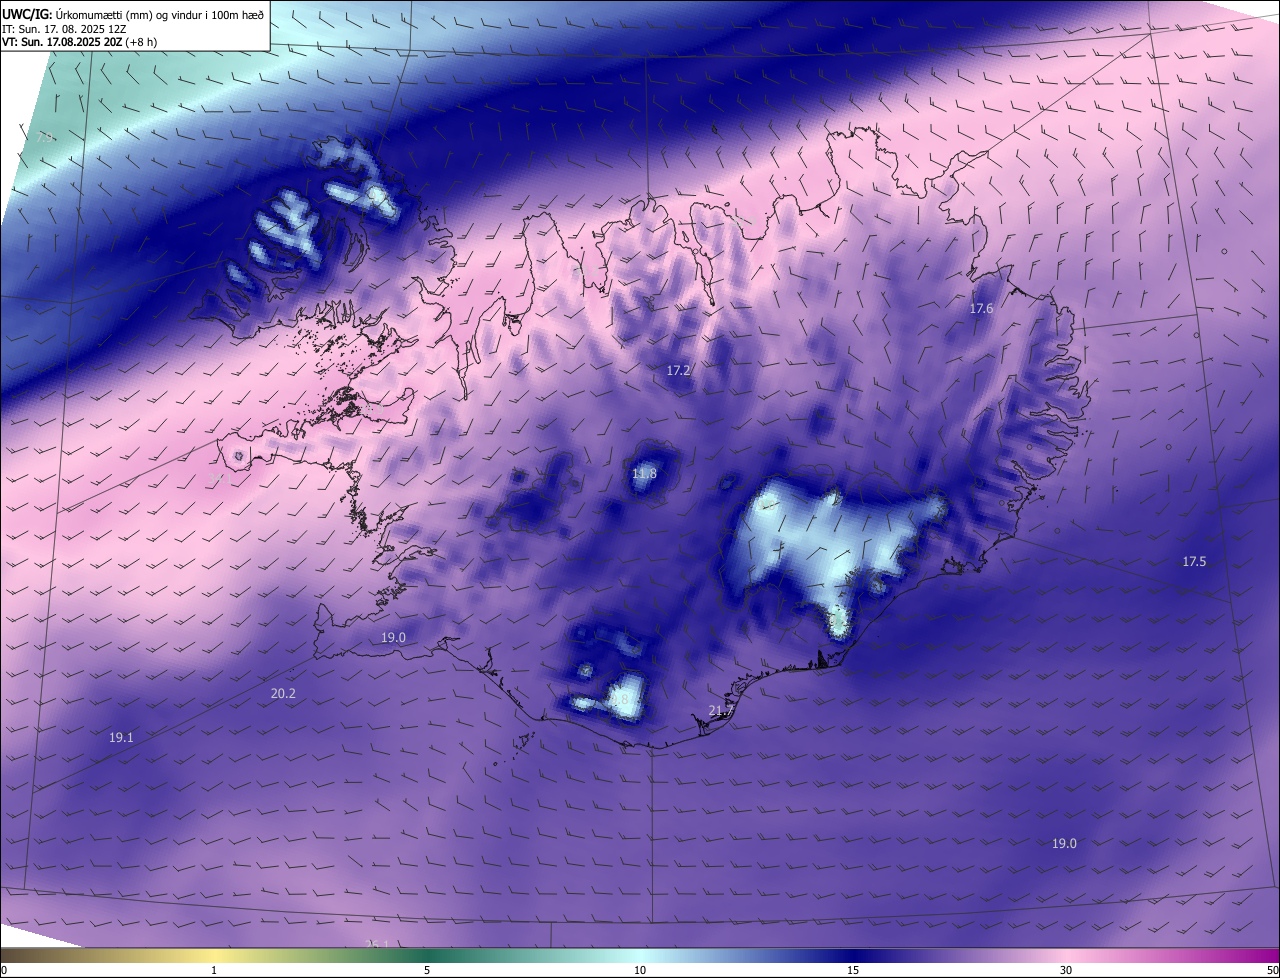1280x978 pixels.
Task: Click the 15 tick on the color scale
Action: (853, 970)
